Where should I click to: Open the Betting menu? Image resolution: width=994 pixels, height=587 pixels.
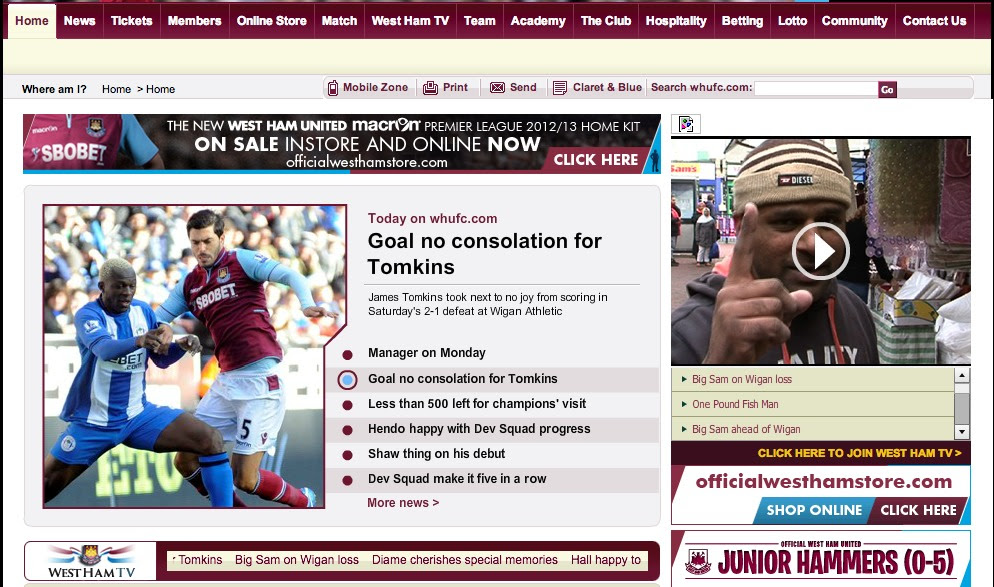(x=742, y=21)
